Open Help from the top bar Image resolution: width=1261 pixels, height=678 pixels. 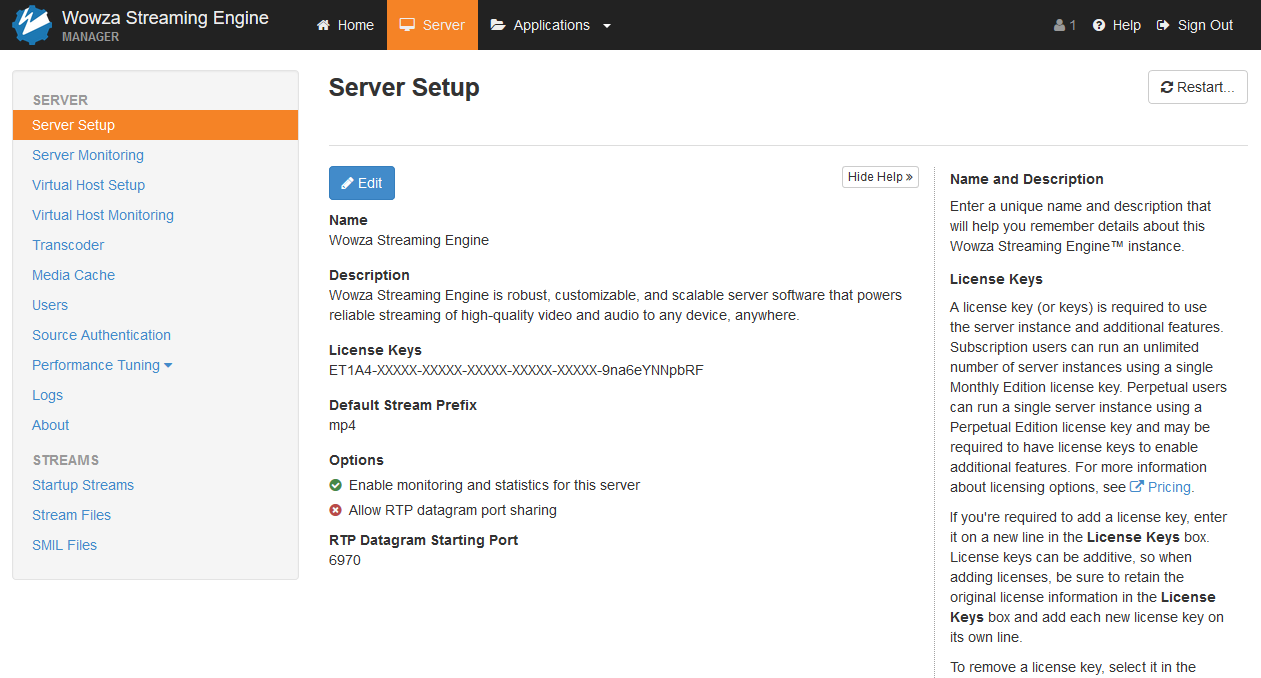pos(1117,25)
